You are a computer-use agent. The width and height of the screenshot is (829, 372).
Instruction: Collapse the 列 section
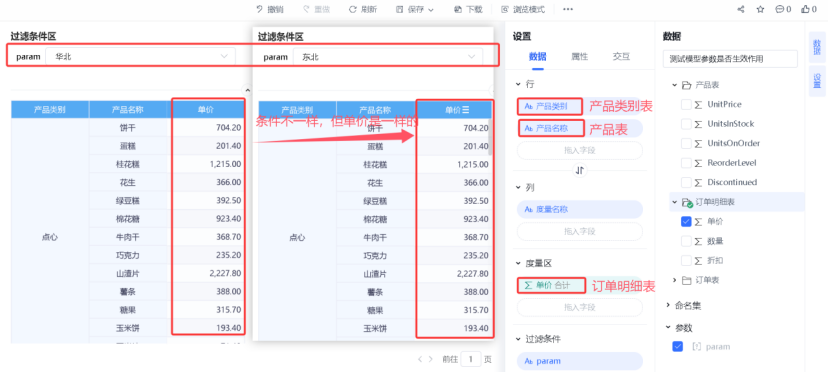coord(518,188)
